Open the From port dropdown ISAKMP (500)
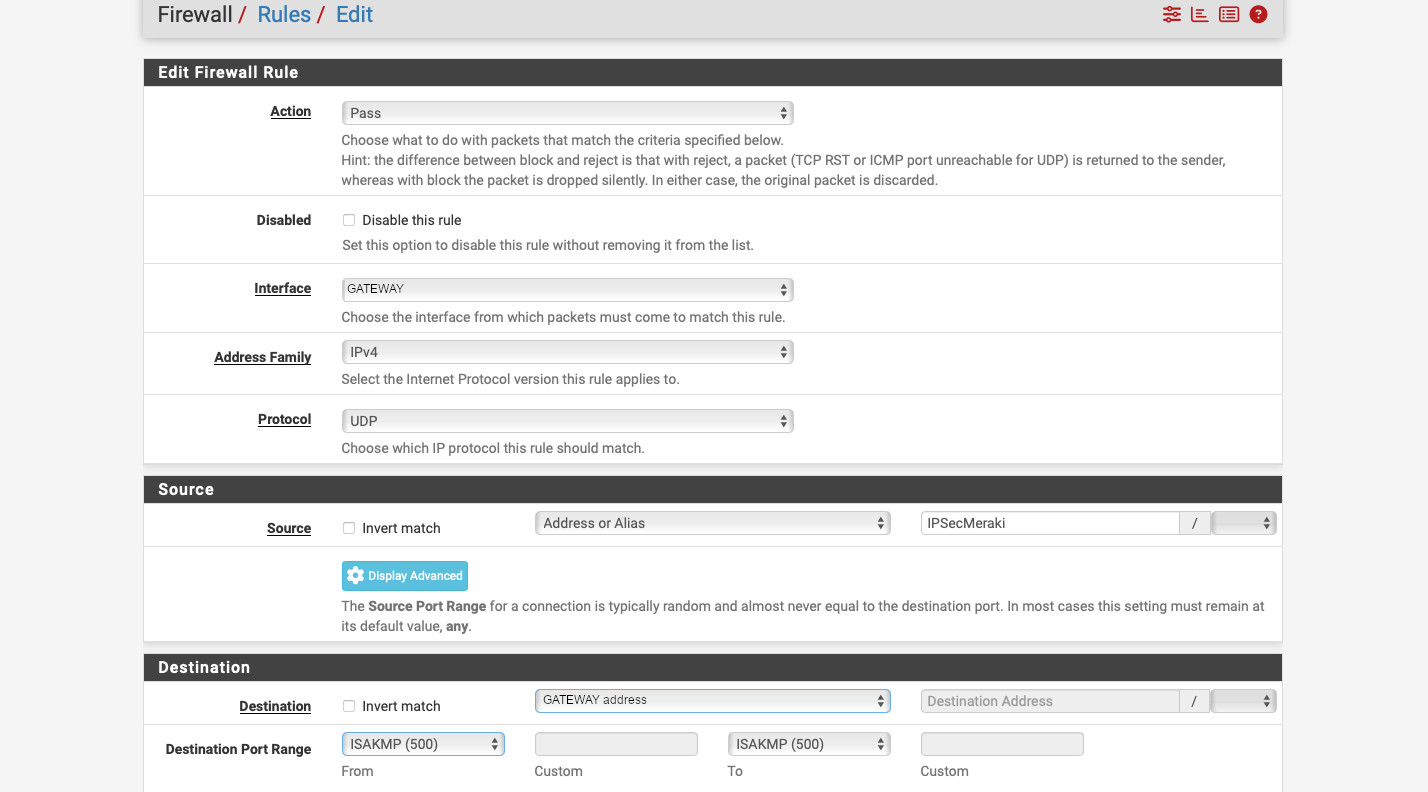The image size is (1428, 792). [x=423, y=744]
